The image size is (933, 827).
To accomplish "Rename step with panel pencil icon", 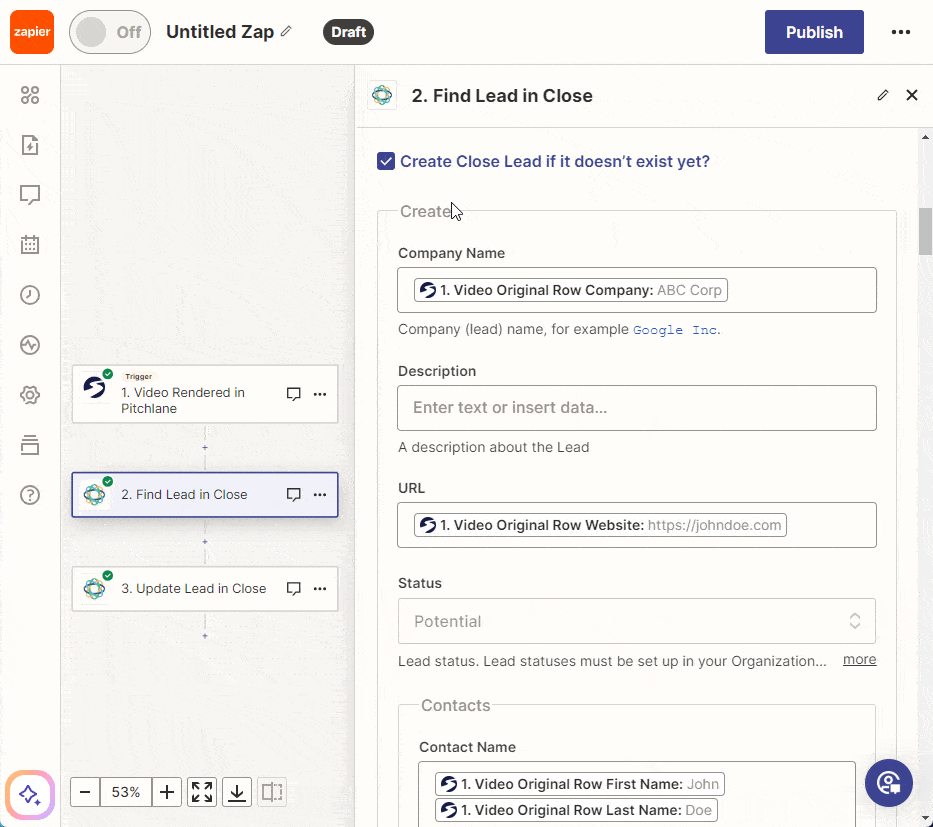I will click(883, 95).
